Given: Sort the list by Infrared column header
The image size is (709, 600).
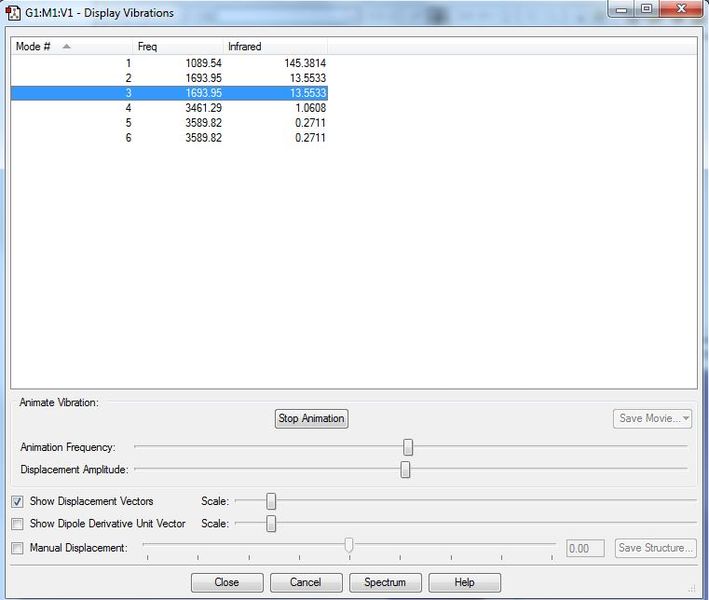Looking at the screenshot, I should (x=275, y=46).
